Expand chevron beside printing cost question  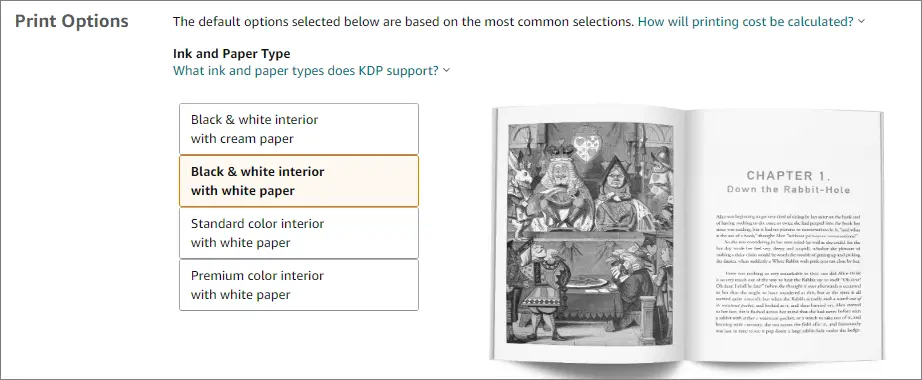[x=861, y=22]
